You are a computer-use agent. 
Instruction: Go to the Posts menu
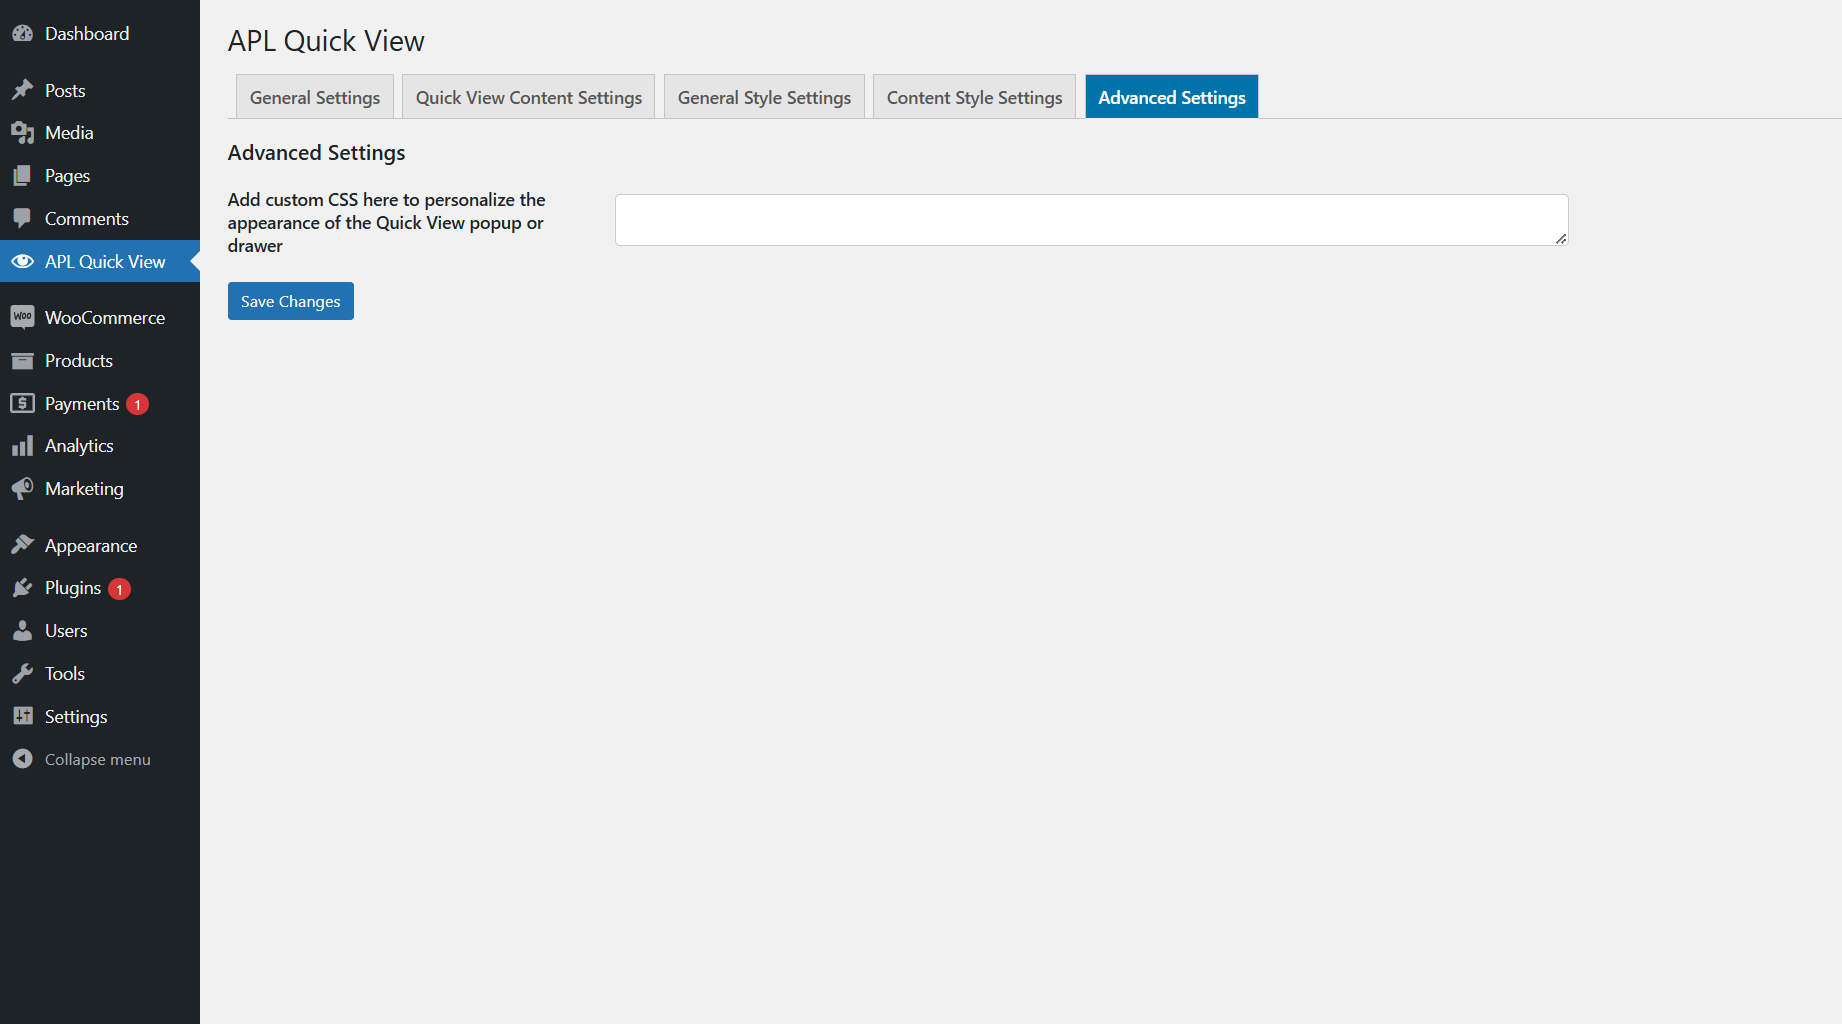click(x=100, y=91)
